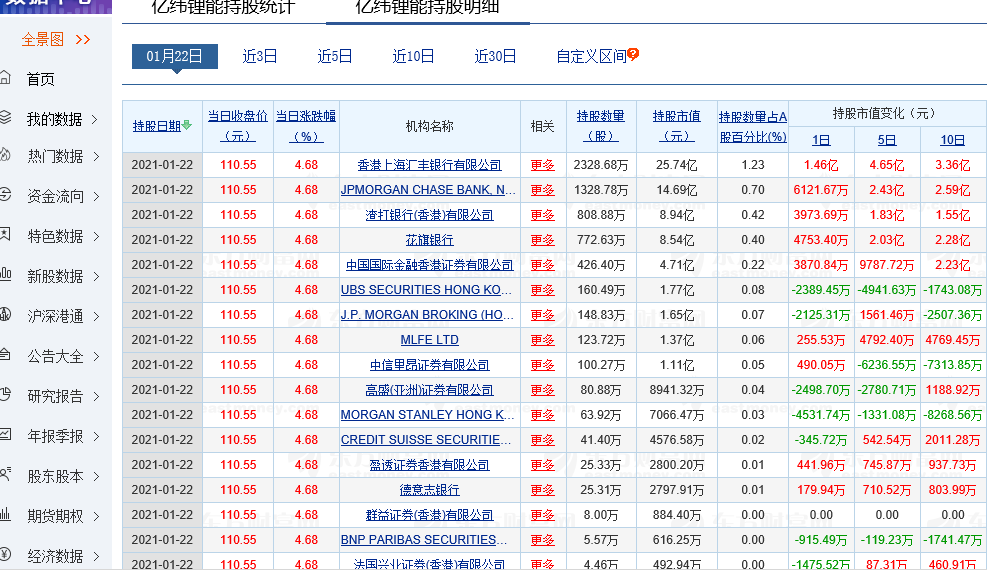
Task: Sort by 持股数量占A股百分比 header
Action: [x=753, y=126]
